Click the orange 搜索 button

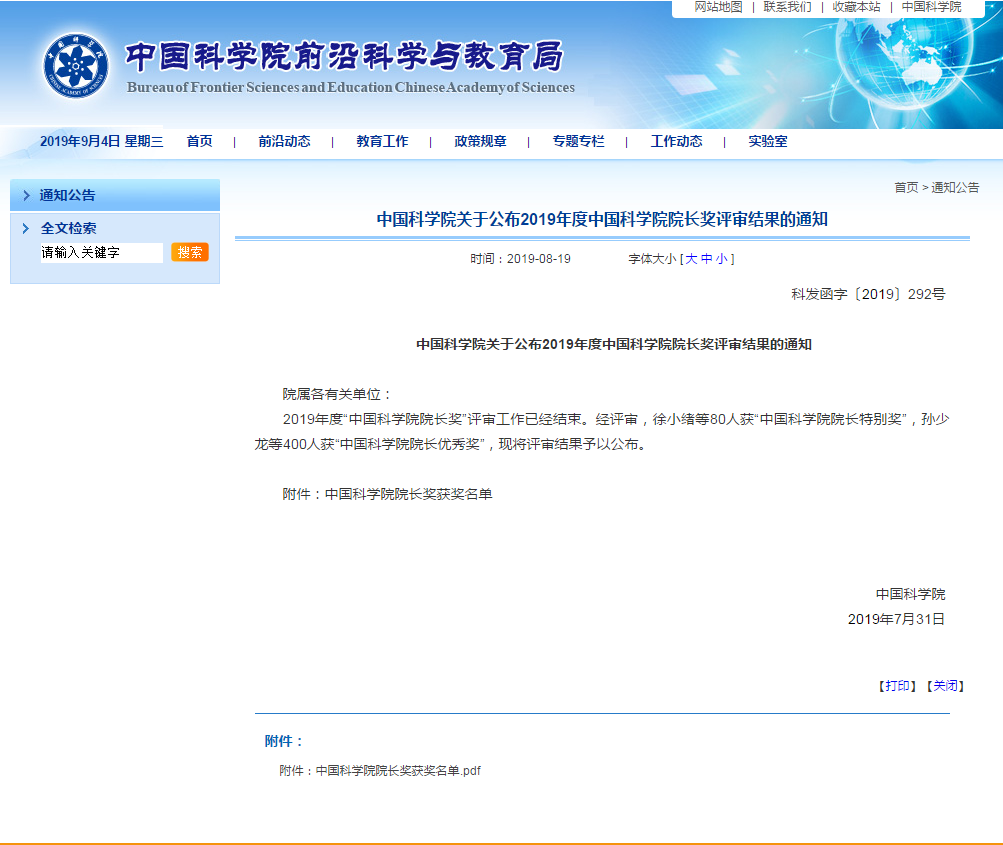(x=189, y=252)
